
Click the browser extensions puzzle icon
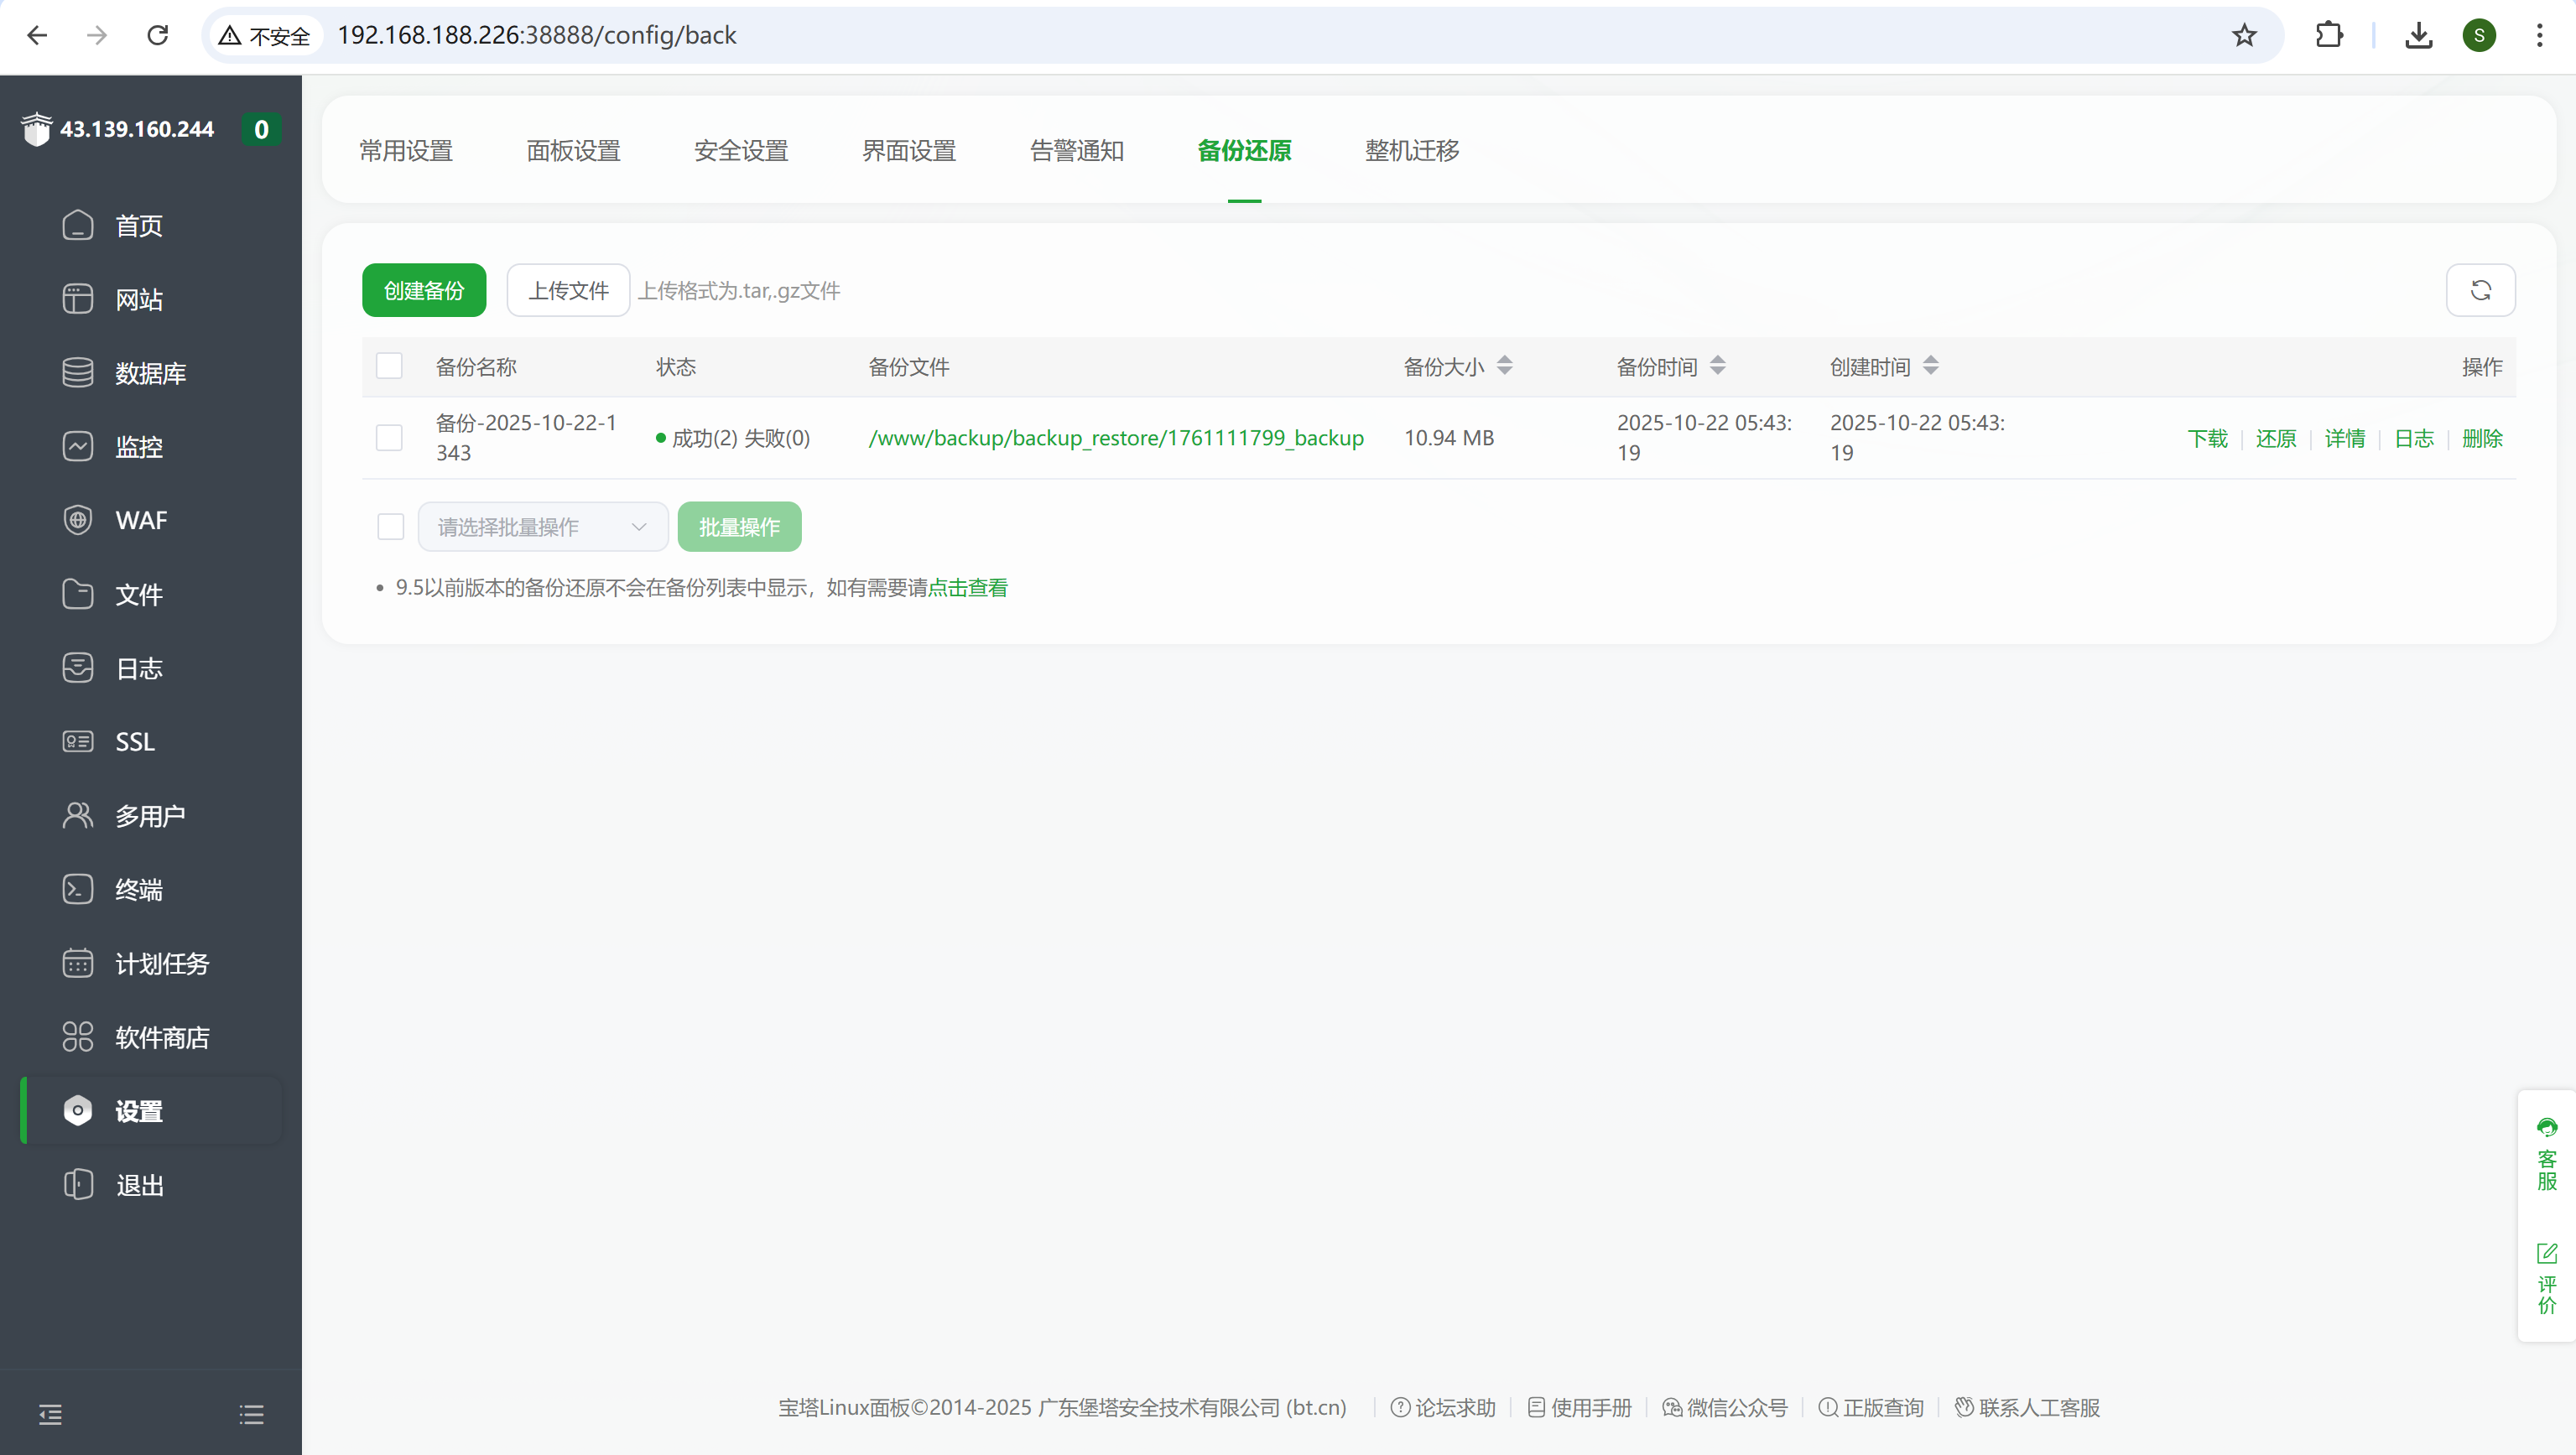[x=2328, y=35]
